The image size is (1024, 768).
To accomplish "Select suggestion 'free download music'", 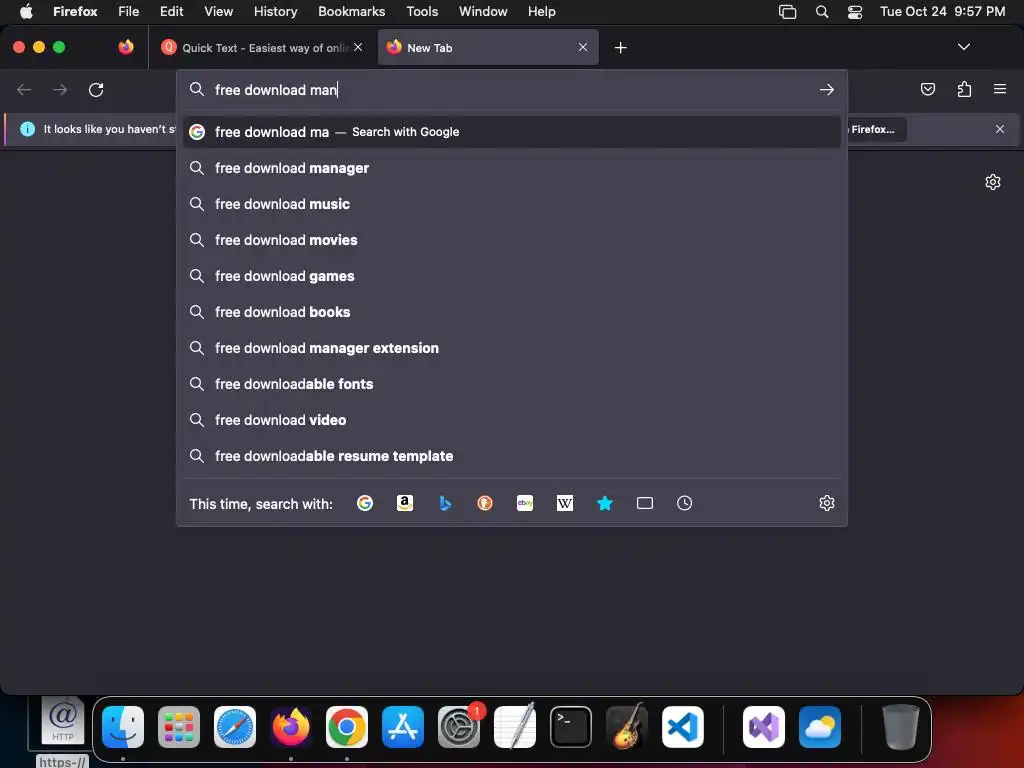I will pyautogui.click(x=512, y=204).
